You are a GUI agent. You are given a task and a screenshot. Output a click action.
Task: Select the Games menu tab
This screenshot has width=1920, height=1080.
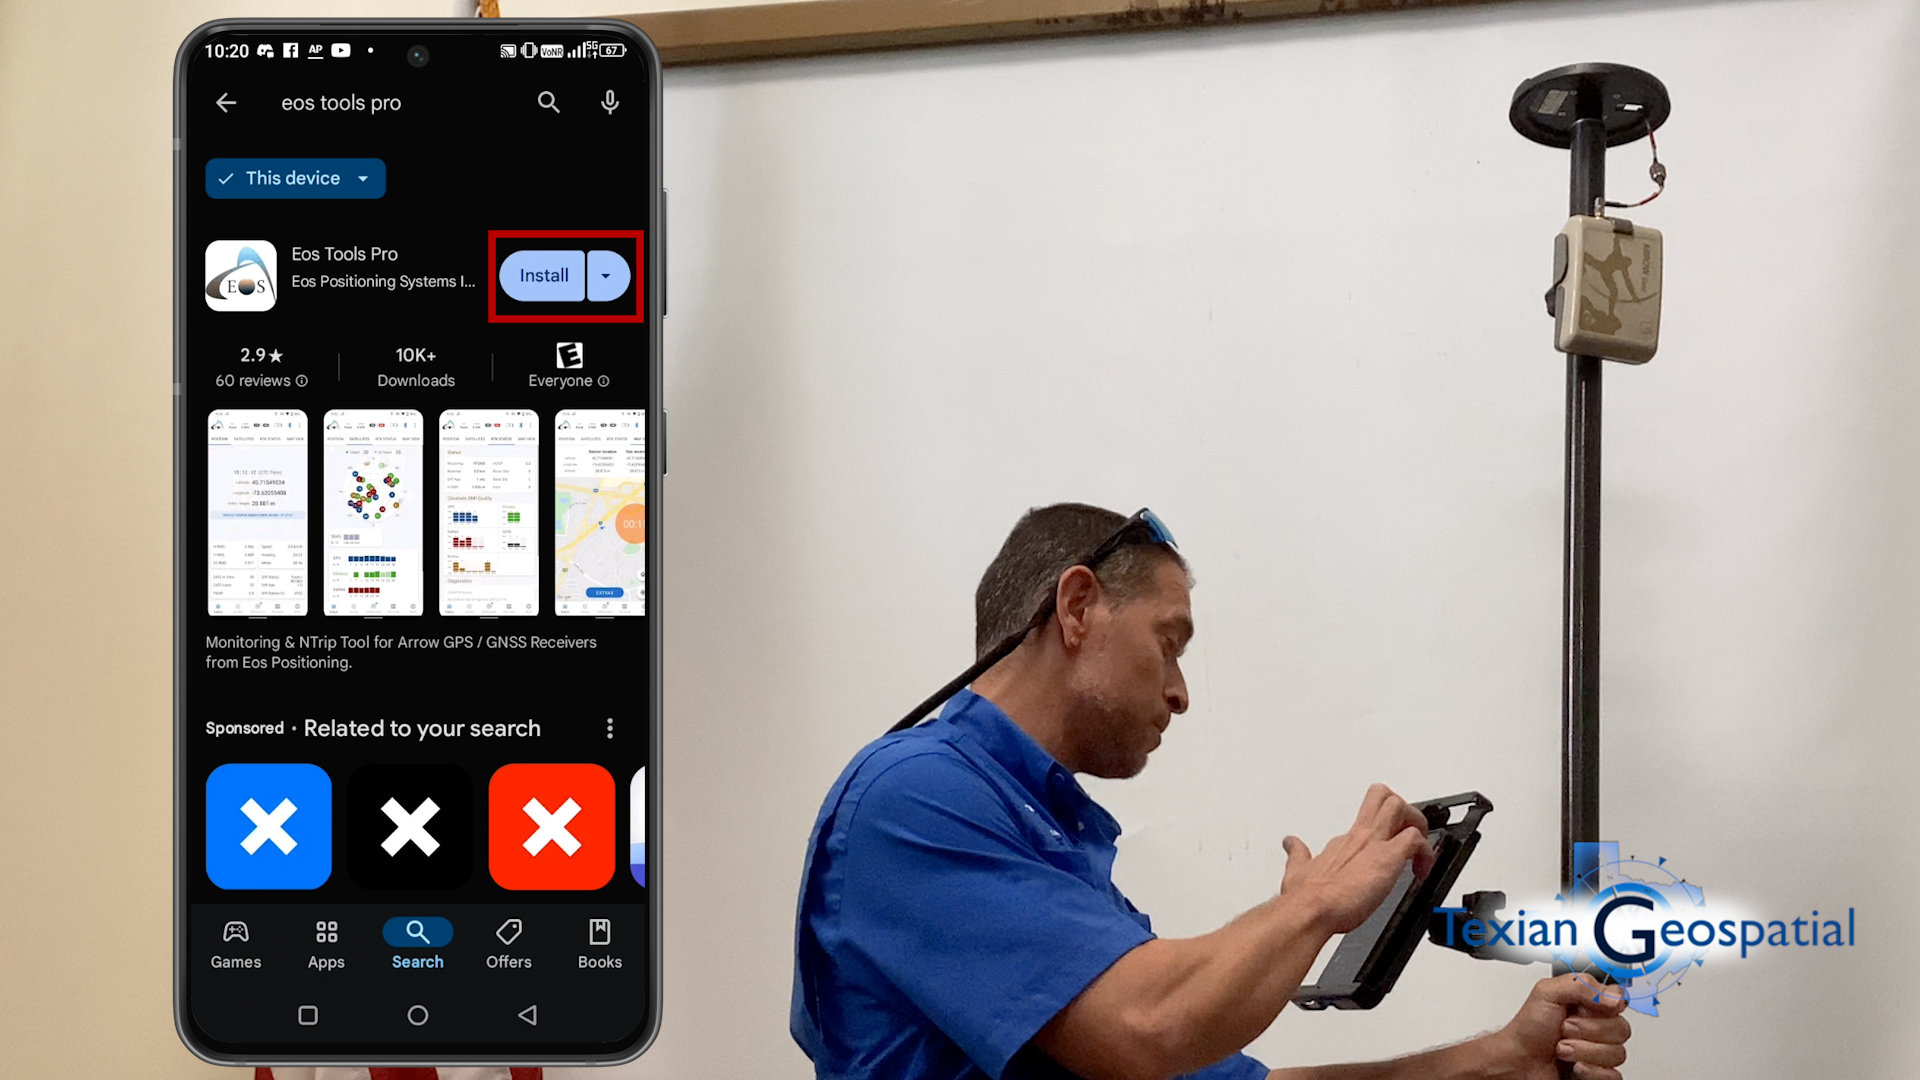(x=235, y=943)
